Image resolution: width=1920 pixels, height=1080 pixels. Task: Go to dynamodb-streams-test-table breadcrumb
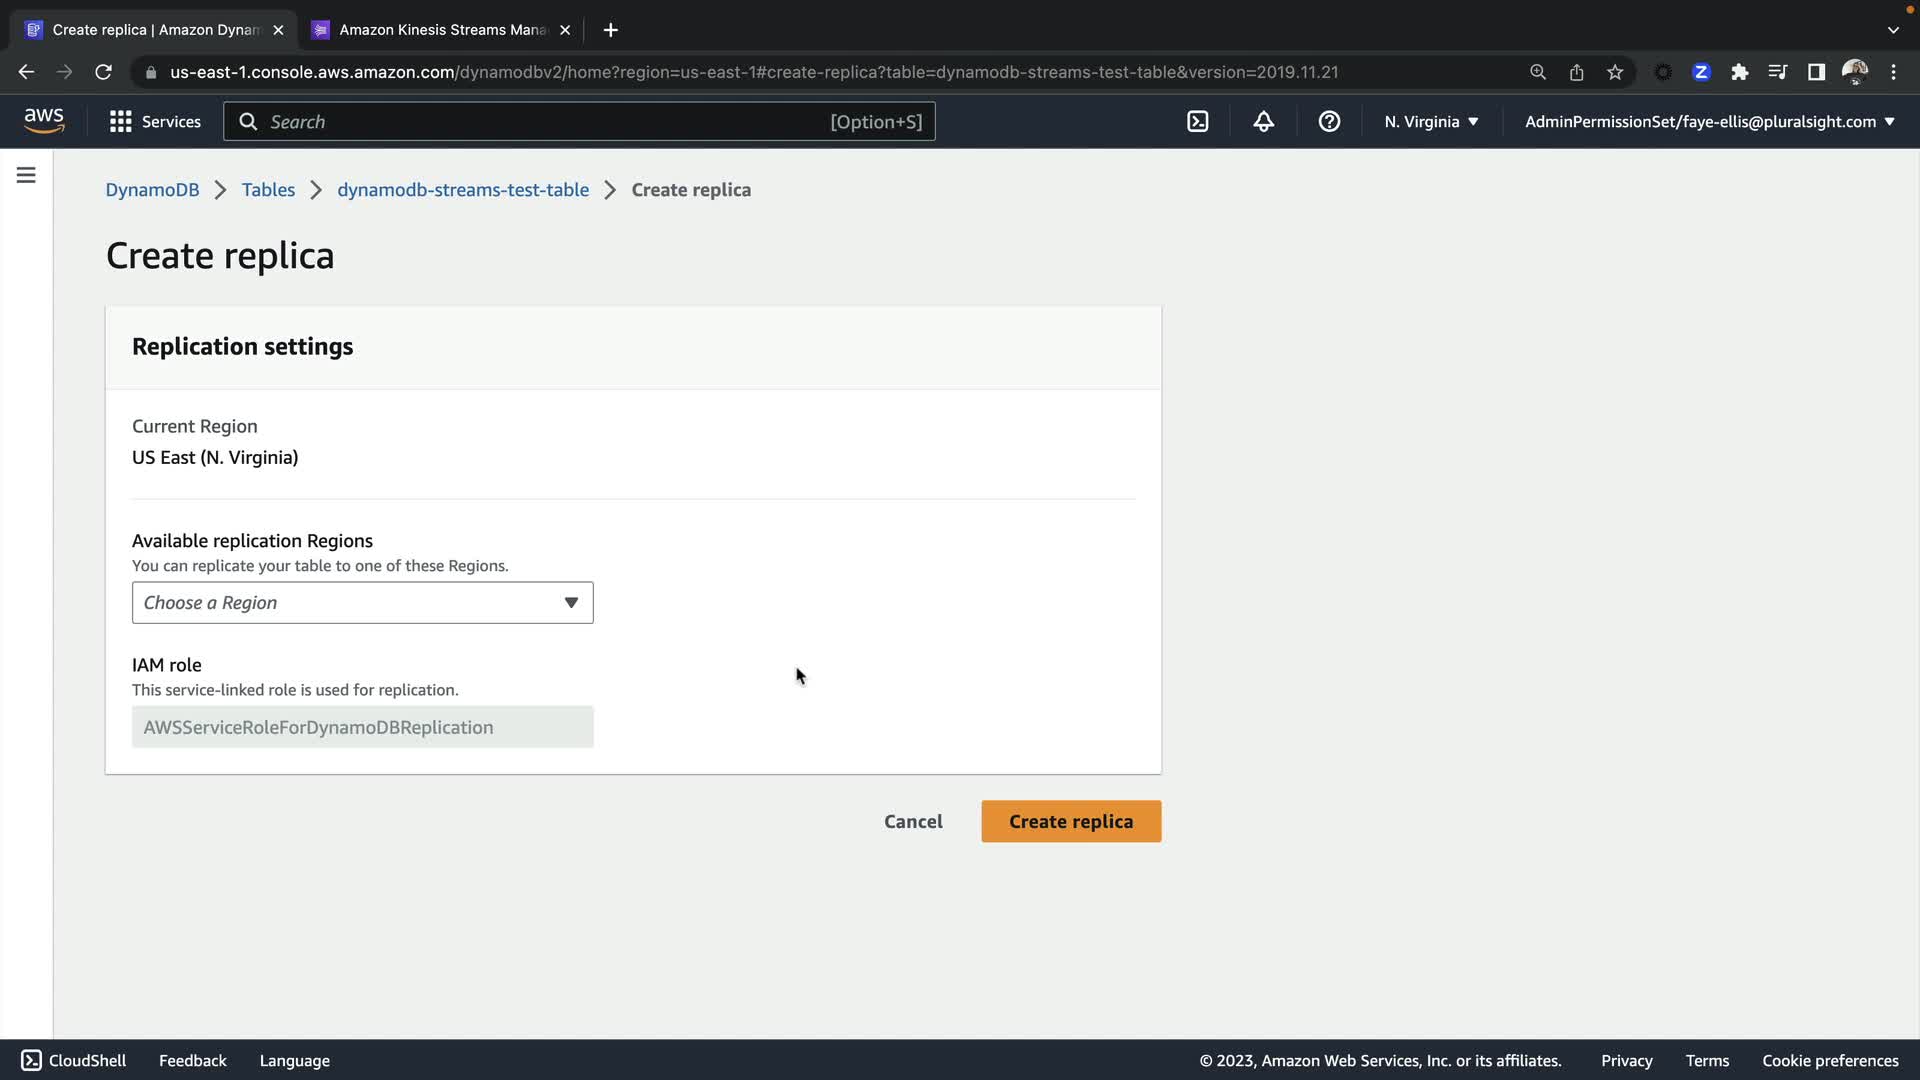point(462,190)
